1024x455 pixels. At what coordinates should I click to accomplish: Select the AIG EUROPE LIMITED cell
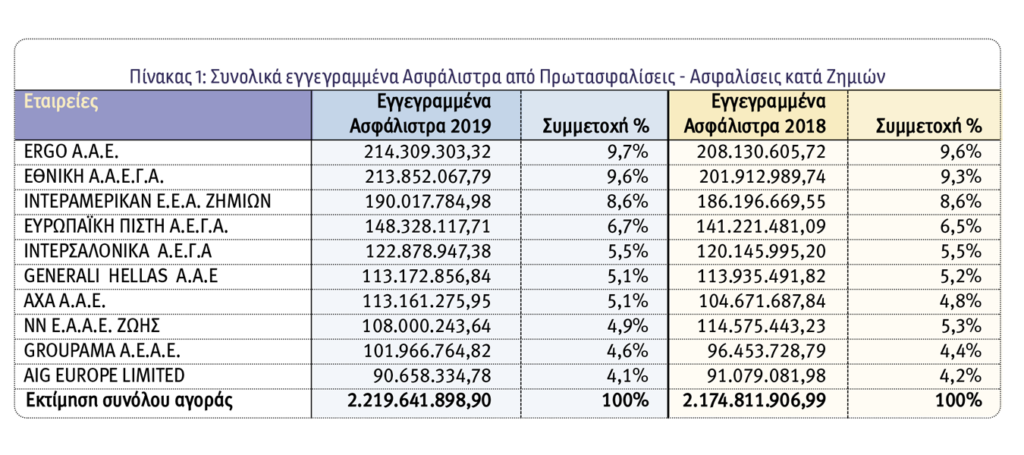(x=163, y=375)
